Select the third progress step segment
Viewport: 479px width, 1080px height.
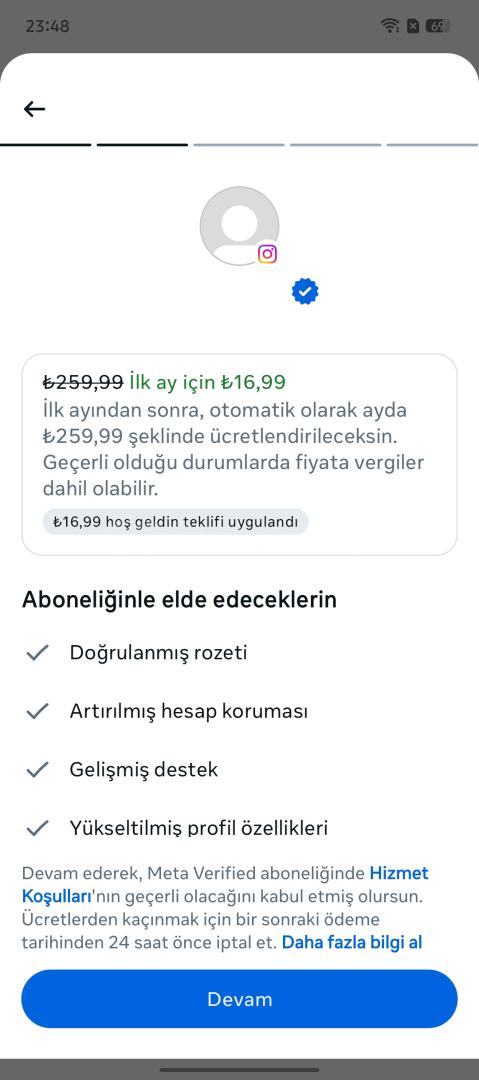[239, 145]
